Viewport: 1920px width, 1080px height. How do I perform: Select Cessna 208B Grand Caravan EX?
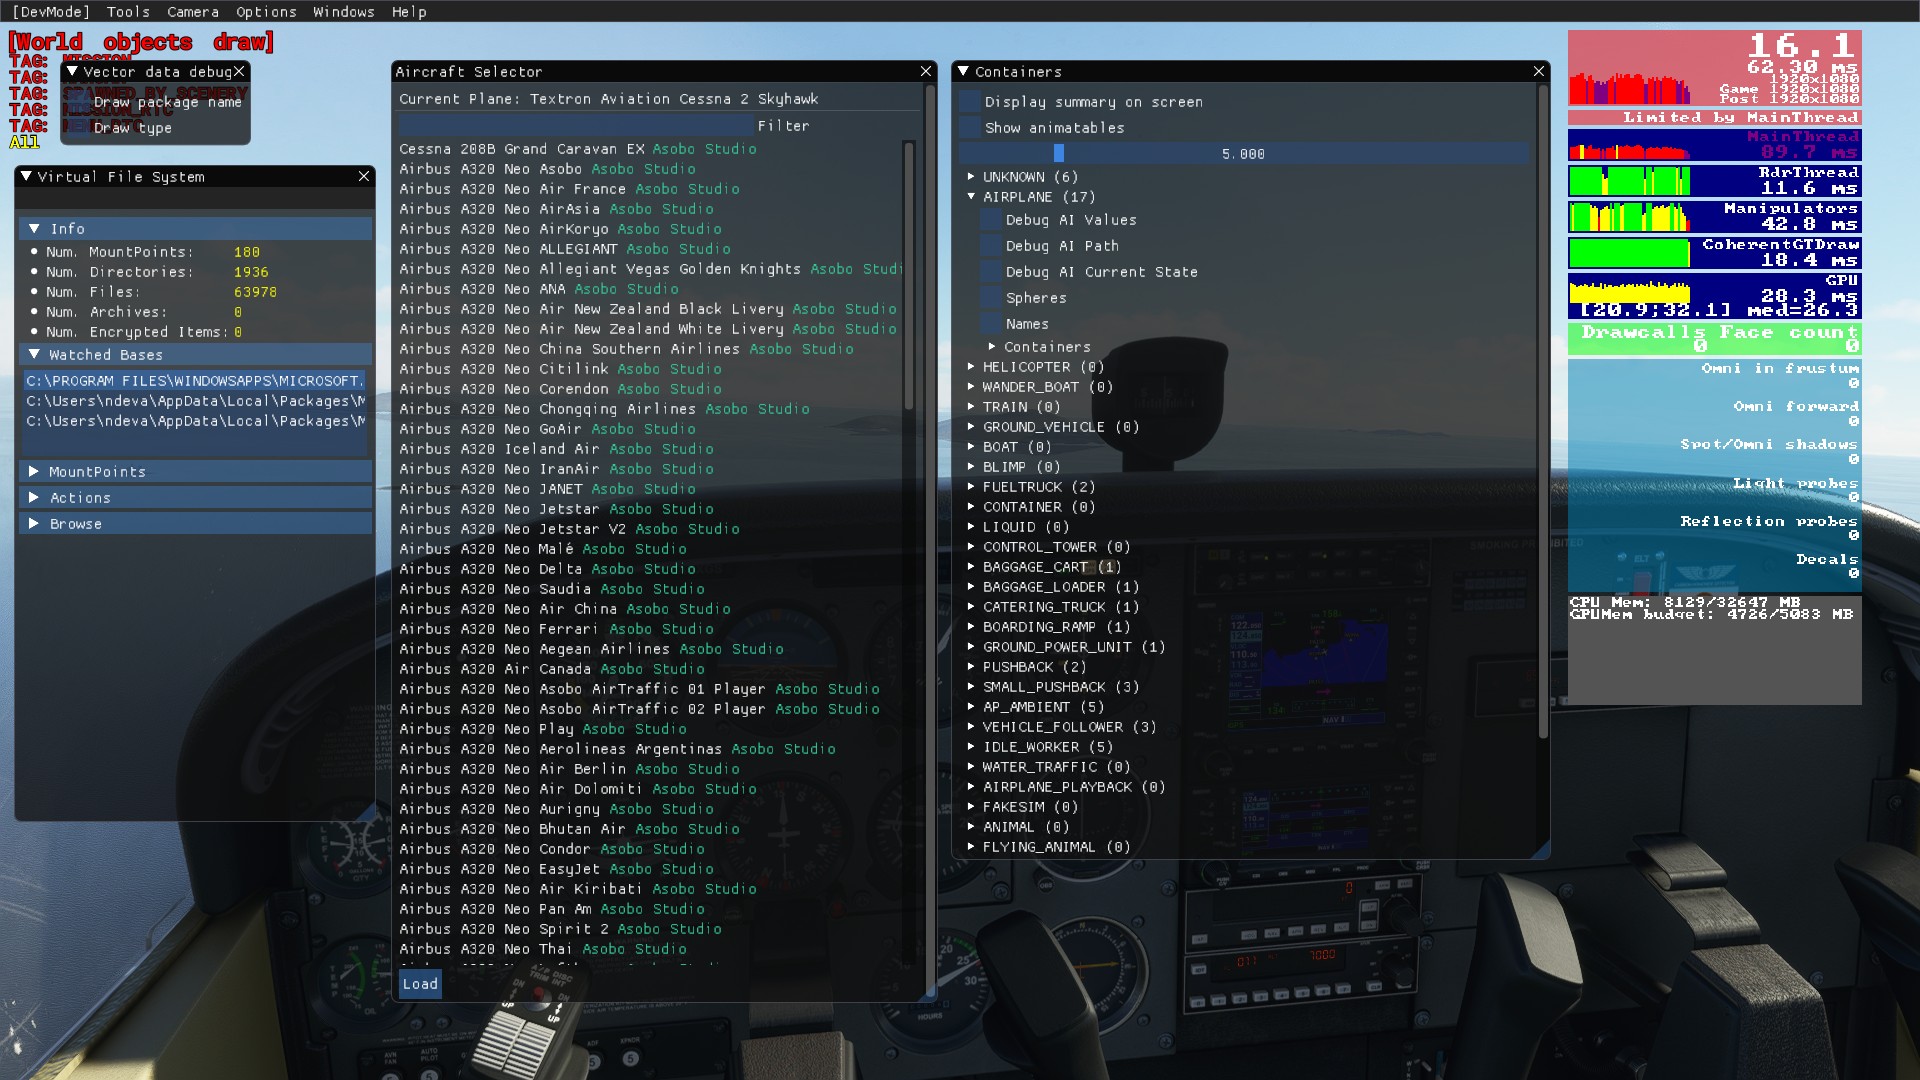click(578, 149)
